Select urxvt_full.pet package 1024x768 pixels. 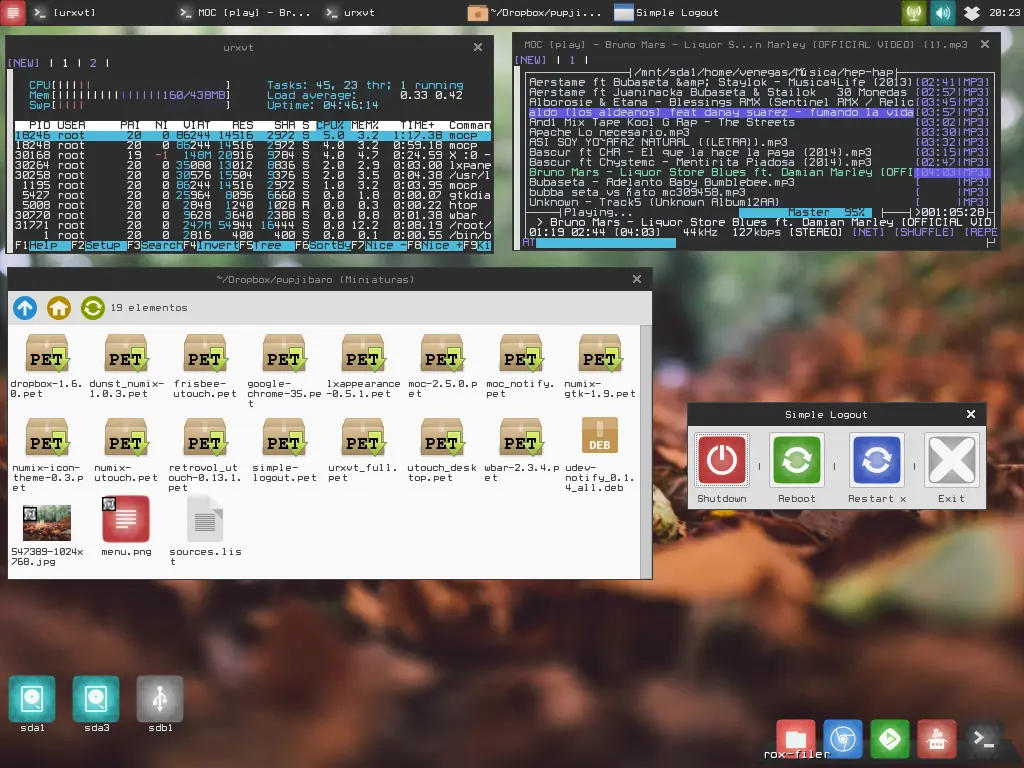(x=363, y=450)
